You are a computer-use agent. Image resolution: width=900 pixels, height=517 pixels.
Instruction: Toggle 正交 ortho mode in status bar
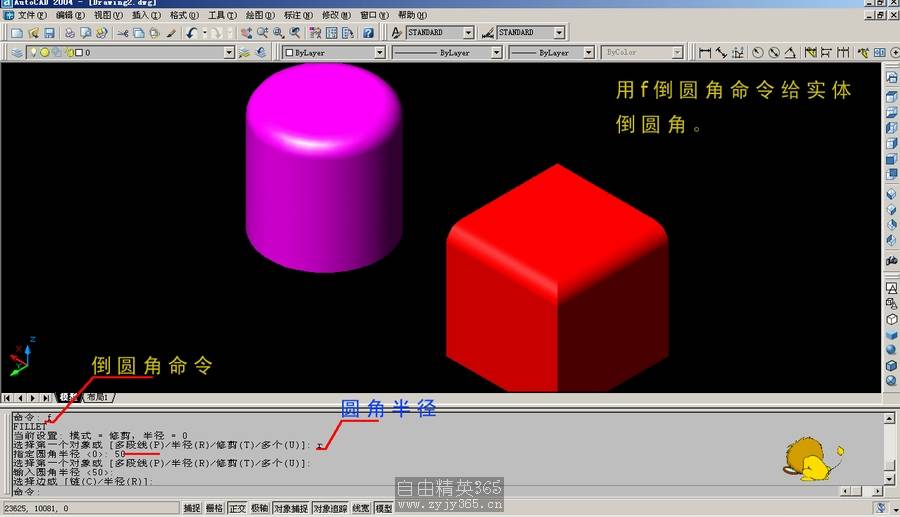(x=237, y=509)
